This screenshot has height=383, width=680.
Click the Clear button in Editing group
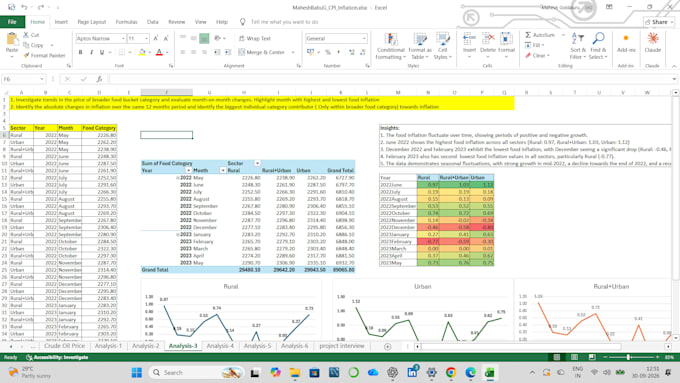pyautogui.click(x=538, y=56)
